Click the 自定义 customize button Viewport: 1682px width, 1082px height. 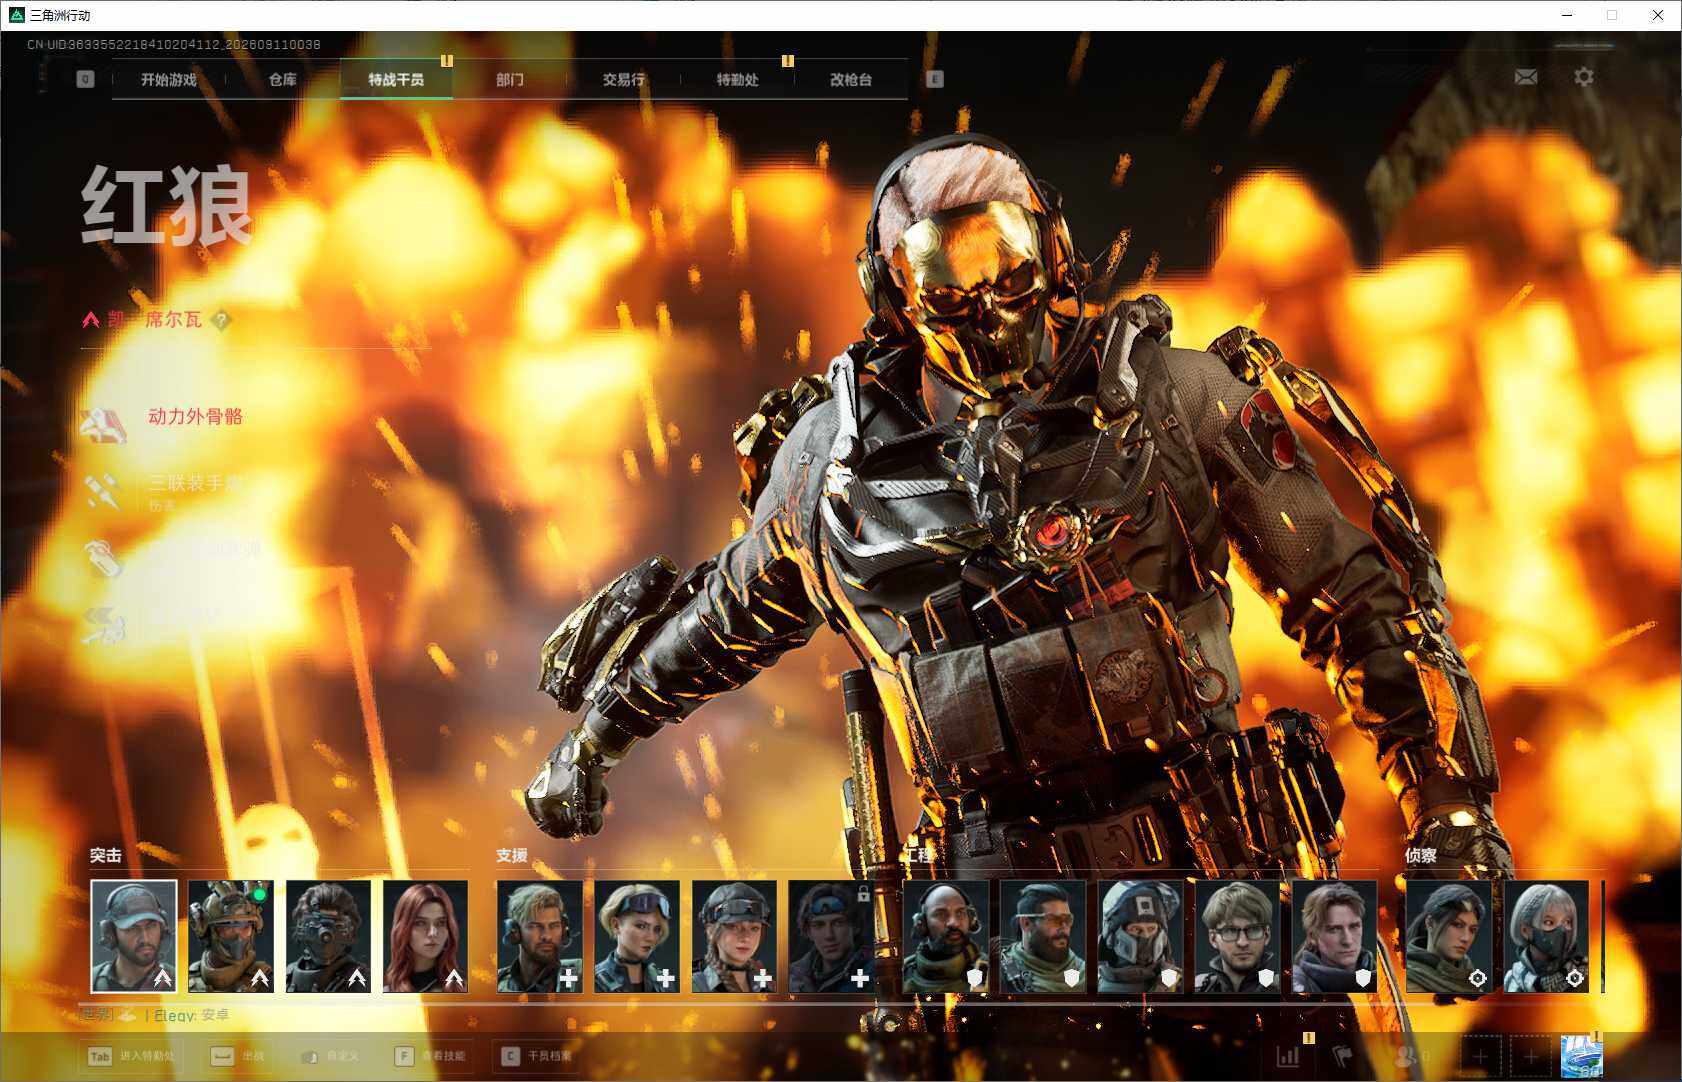click(x=329, y=1056)
